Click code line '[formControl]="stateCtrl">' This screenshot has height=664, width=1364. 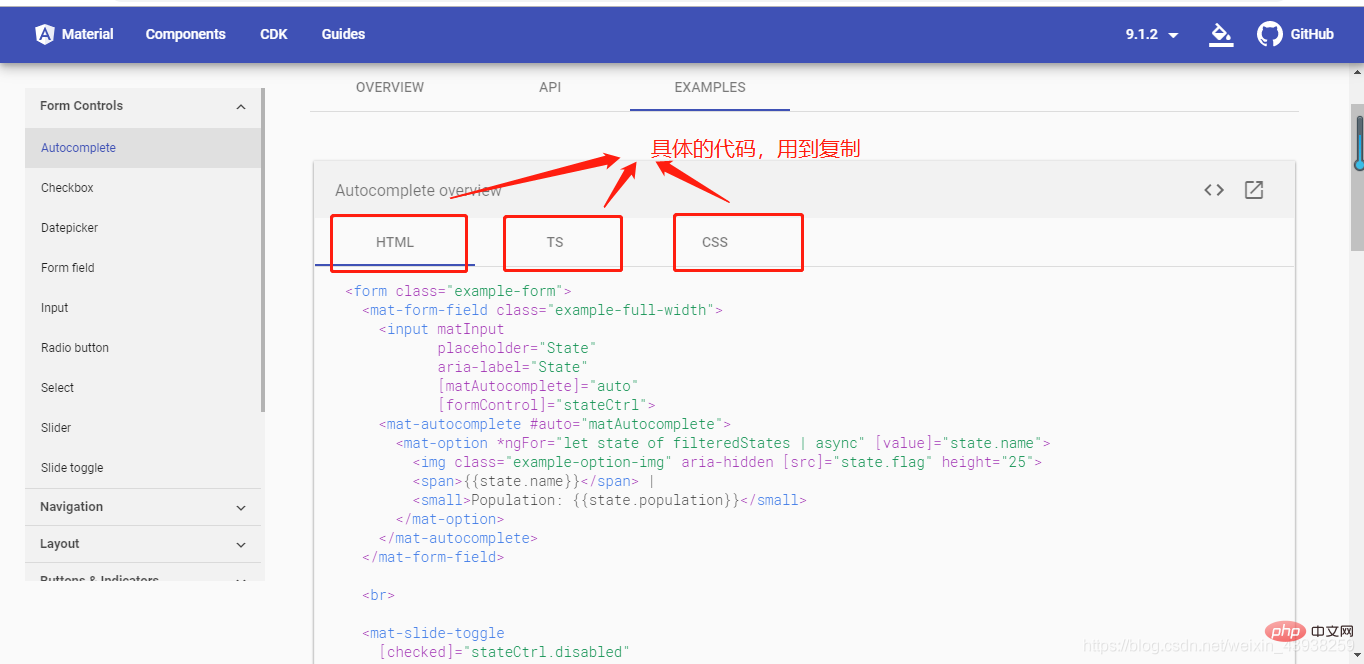[x=546, y=405]
